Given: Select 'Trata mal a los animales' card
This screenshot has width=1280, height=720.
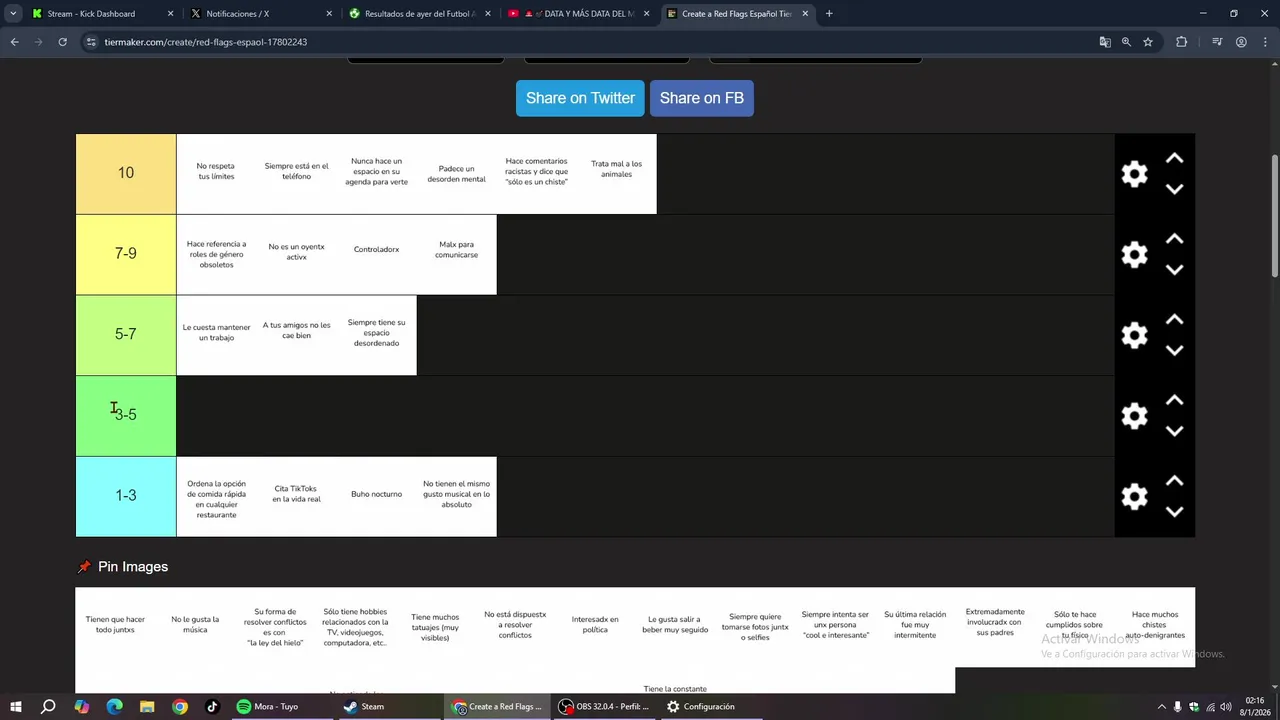Looking at the screenshot, I should pyautogui.click(x=616, y=173).
